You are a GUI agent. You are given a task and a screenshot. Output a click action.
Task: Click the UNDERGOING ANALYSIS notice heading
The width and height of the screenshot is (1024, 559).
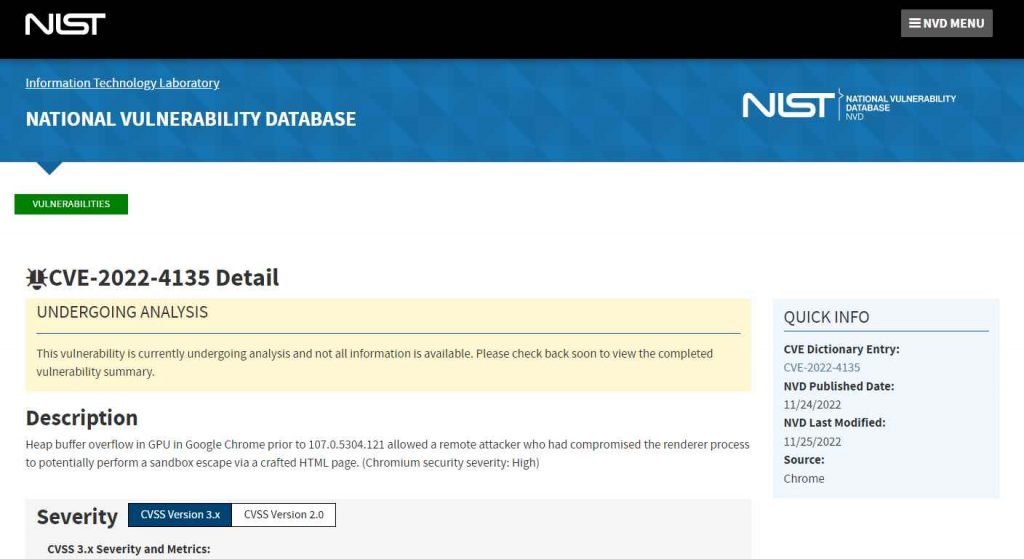coord(122,312)
